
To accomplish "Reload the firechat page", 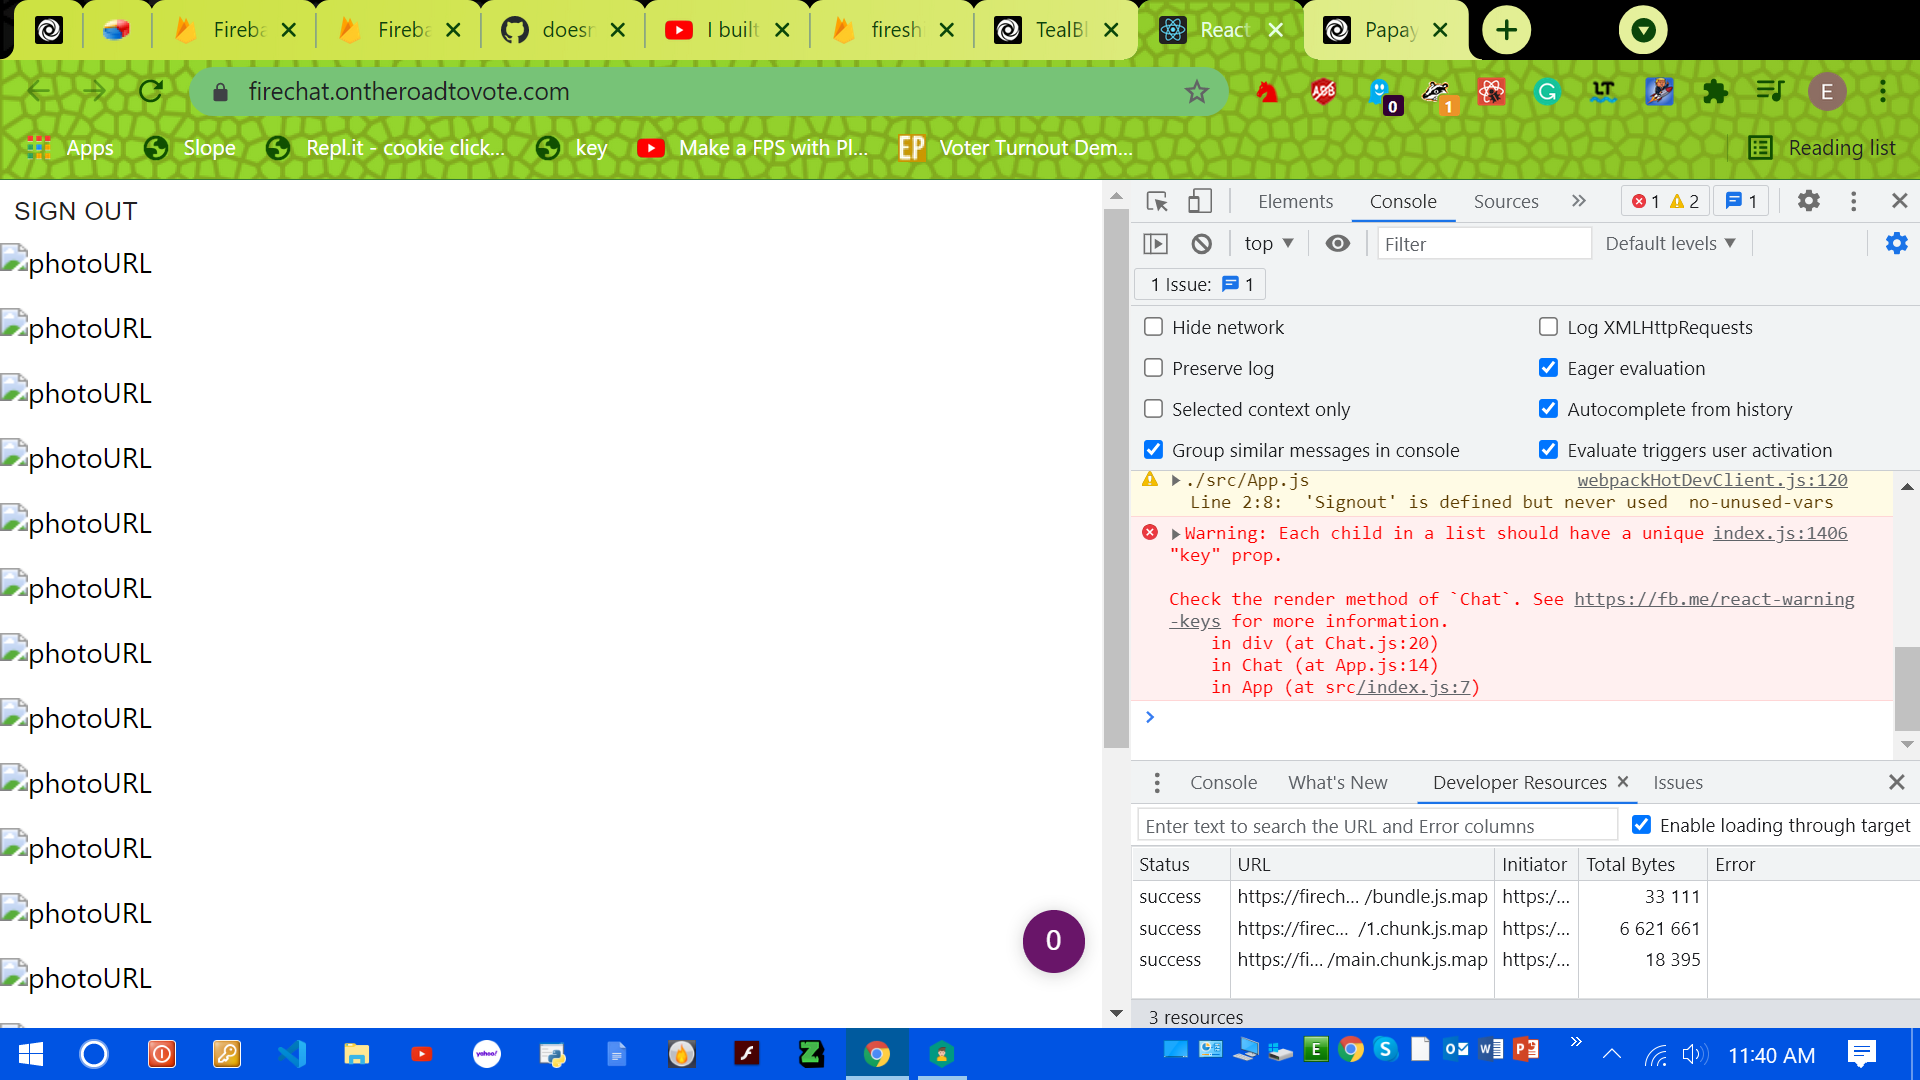I will click(151, 91).
